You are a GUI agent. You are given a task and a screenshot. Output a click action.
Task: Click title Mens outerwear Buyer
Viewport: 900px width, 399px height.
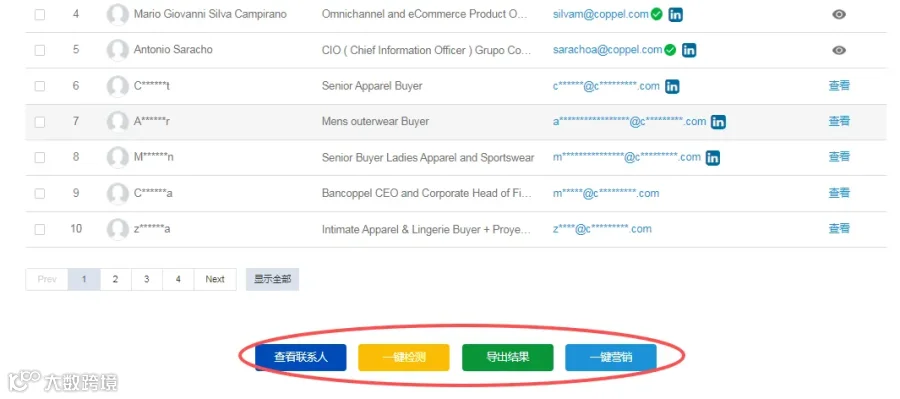(x=375, y=122)
